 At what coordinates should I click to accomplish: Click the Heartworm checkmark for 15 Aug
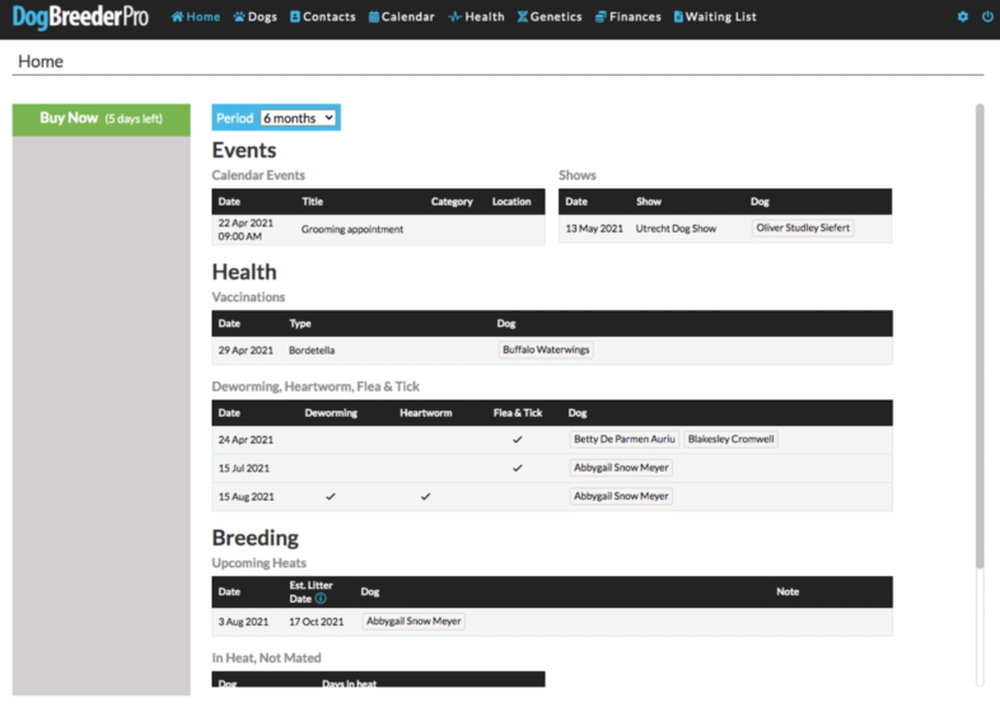point(425,497)
